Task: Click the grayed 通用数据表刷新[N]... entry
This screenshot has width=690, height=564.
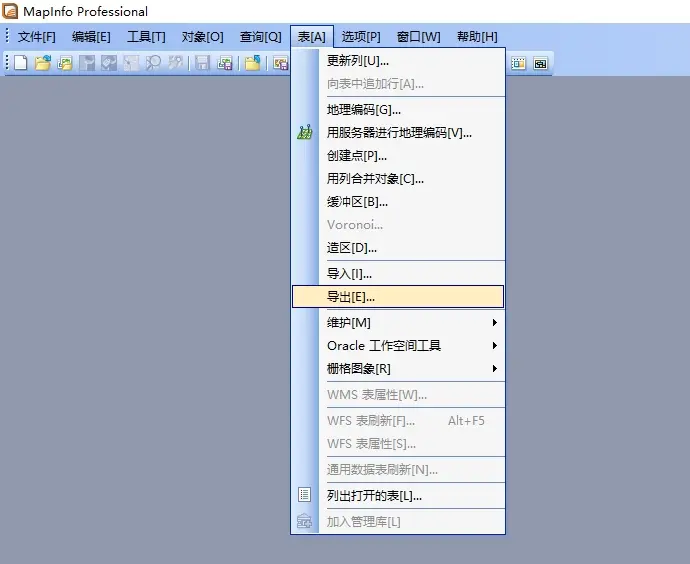Action: [398, 469]
